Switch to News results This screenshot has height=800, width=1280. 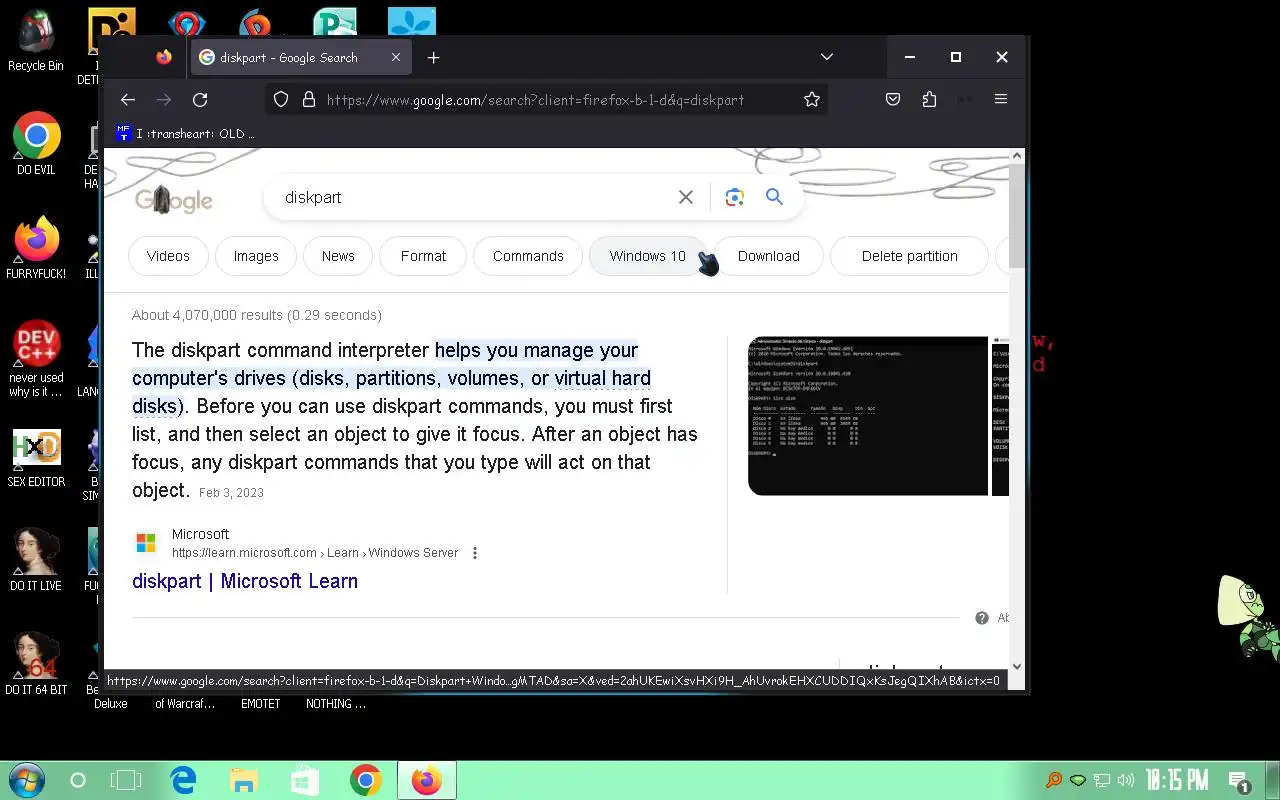pos(338,256)
